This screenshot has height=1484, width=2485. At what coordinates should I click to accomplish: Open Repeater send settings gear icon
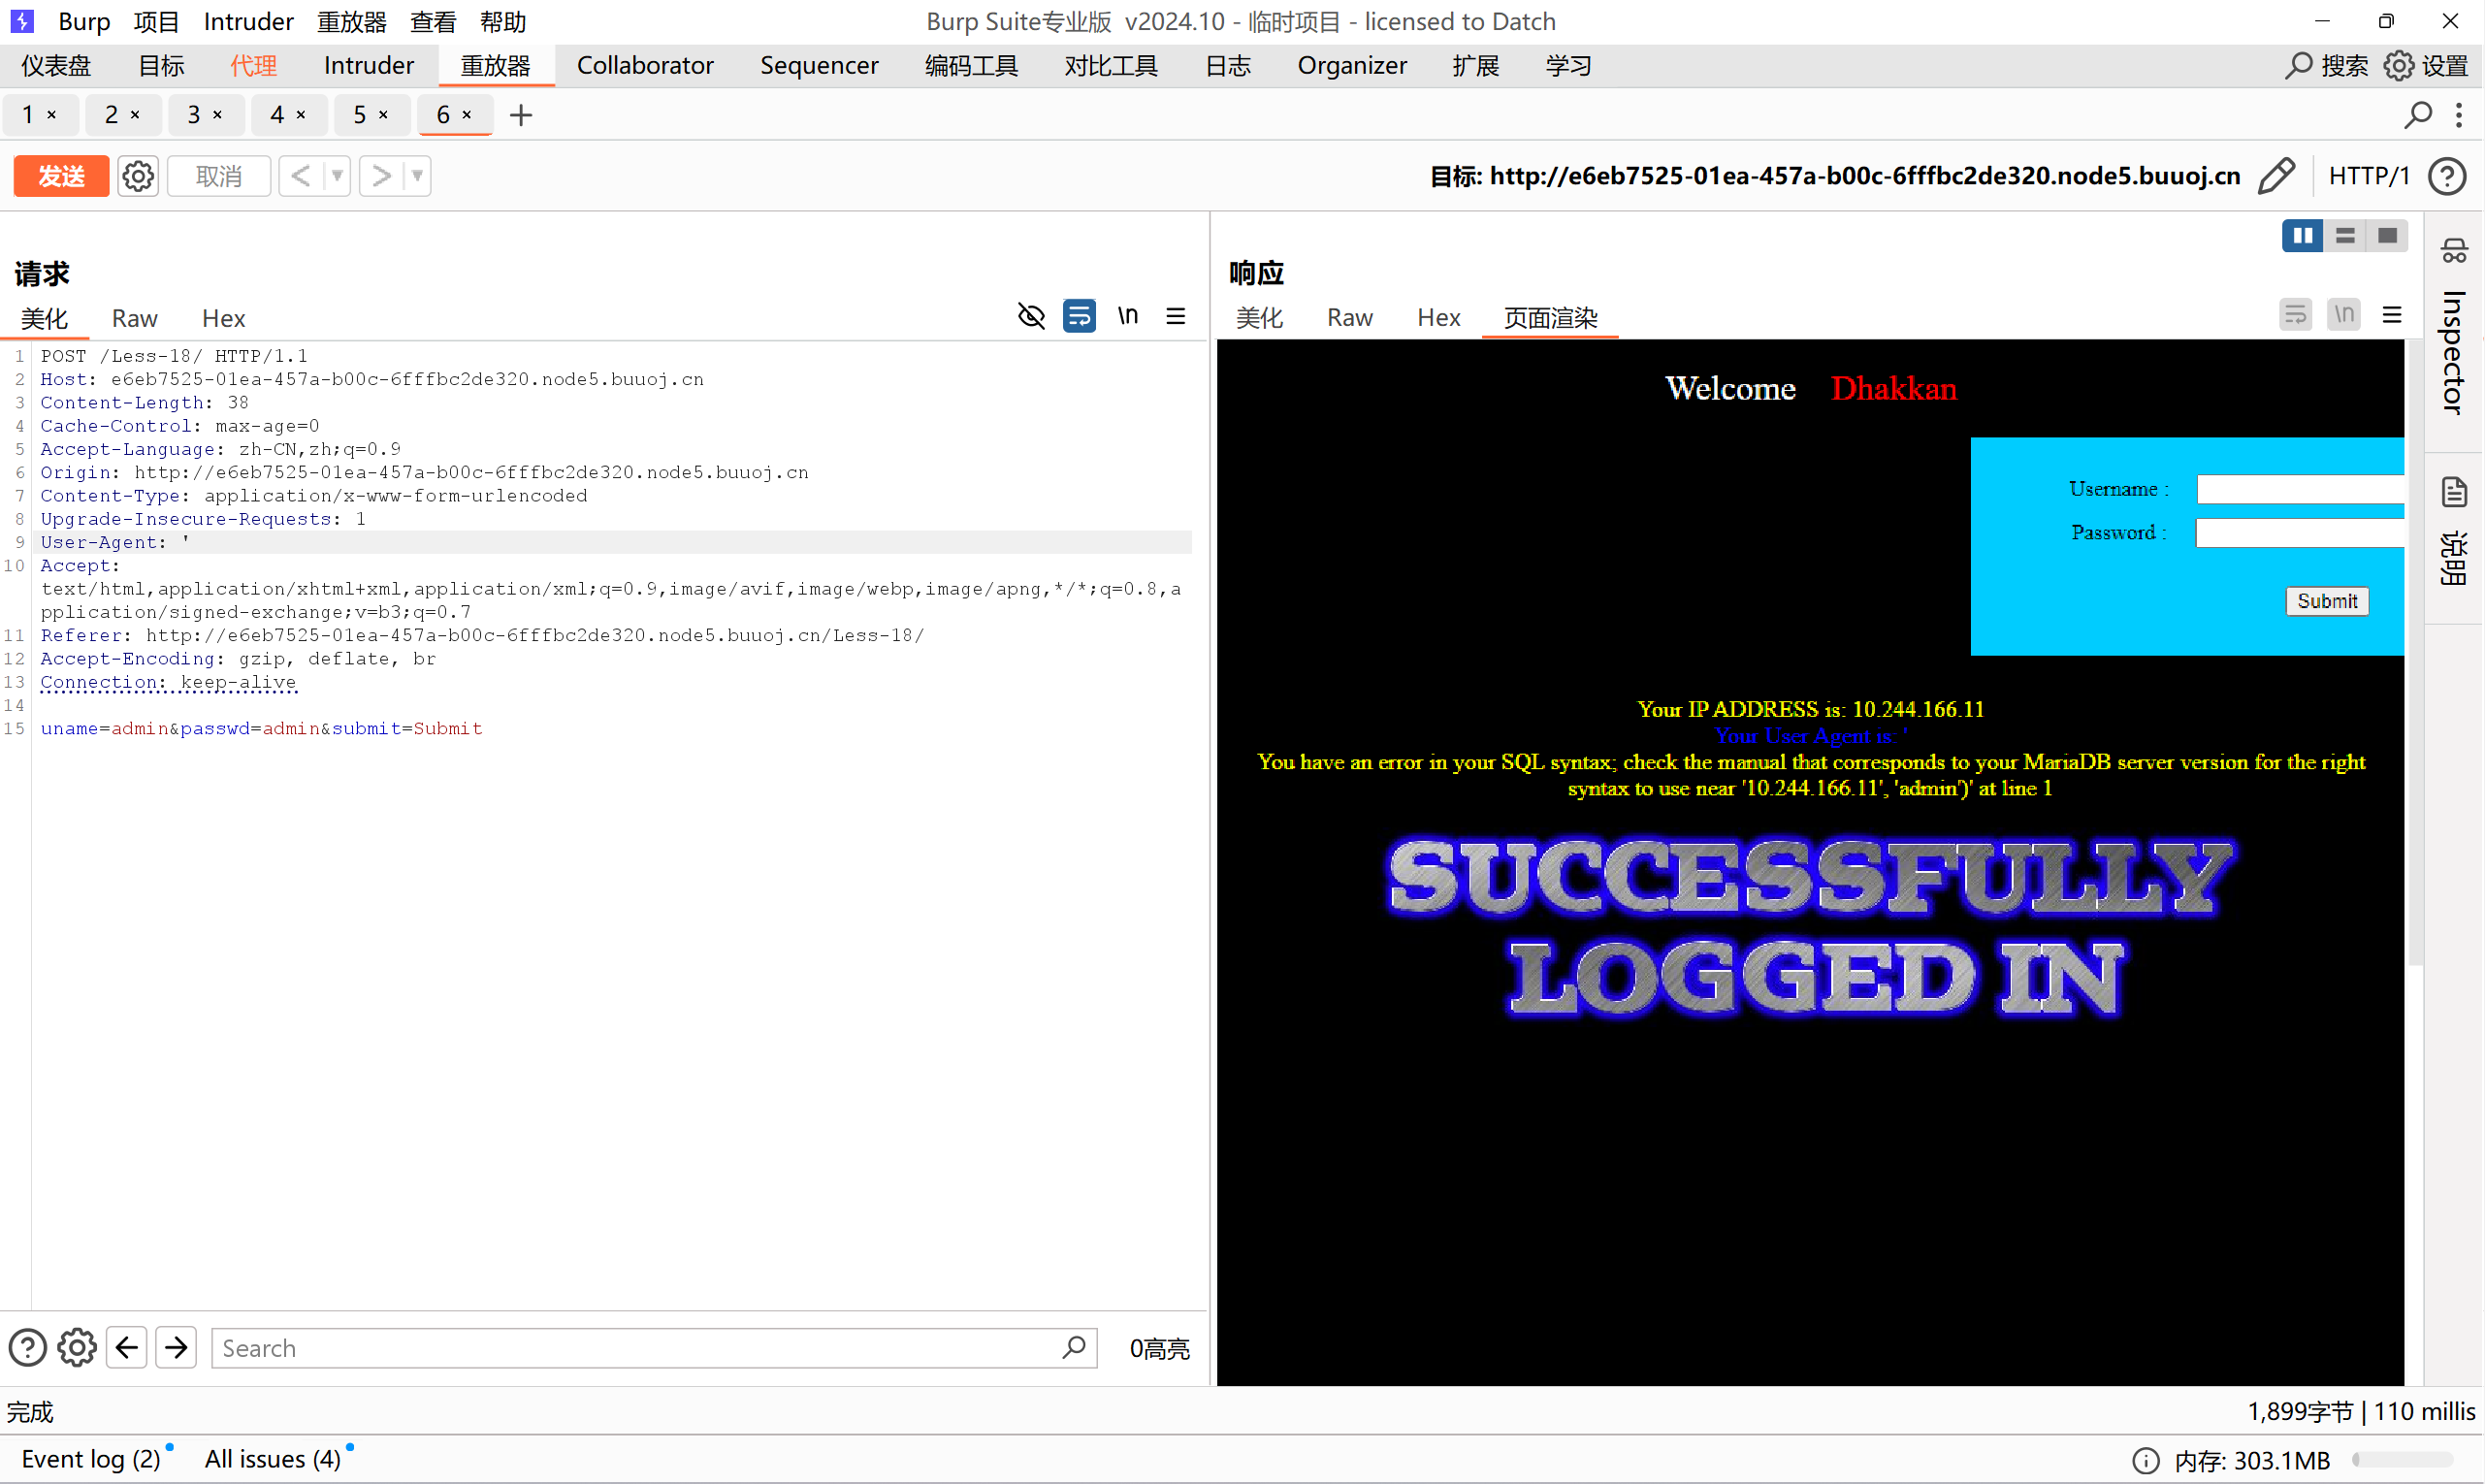138,176
